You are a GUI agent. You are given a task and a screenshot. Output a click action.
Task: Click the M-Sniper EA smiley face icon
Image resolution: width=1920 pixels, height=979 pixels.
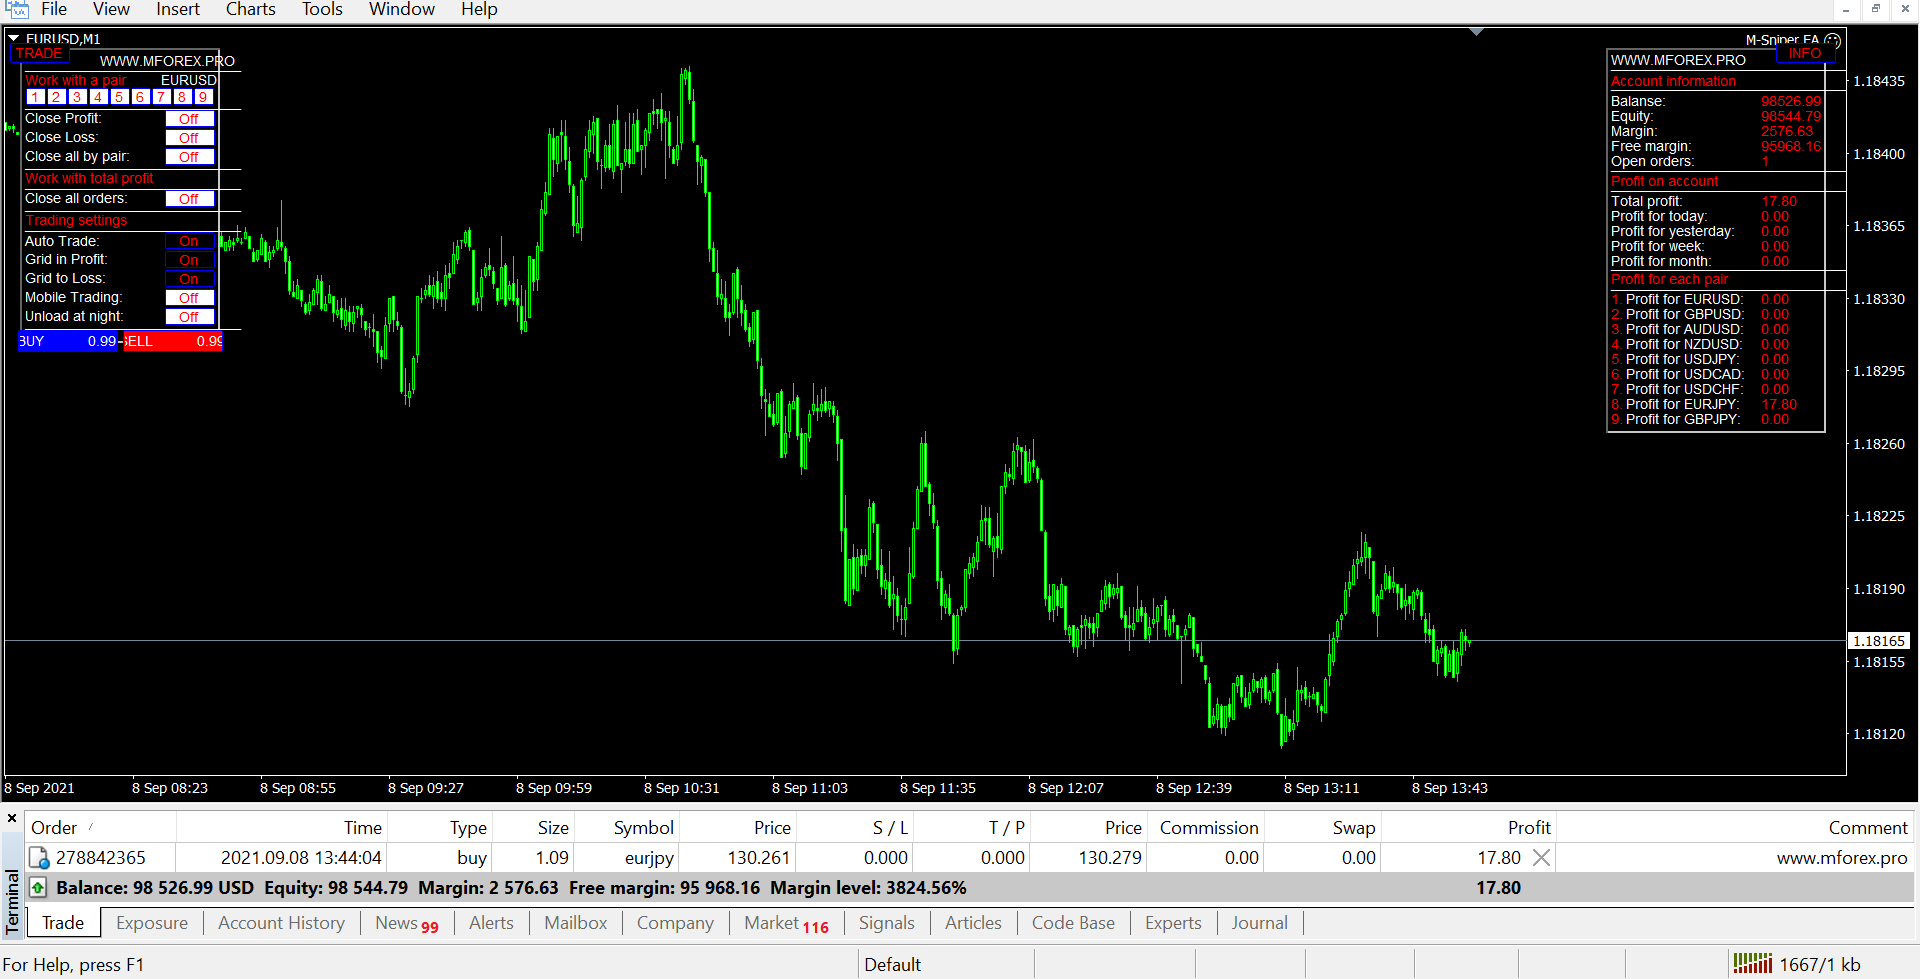1832,41
